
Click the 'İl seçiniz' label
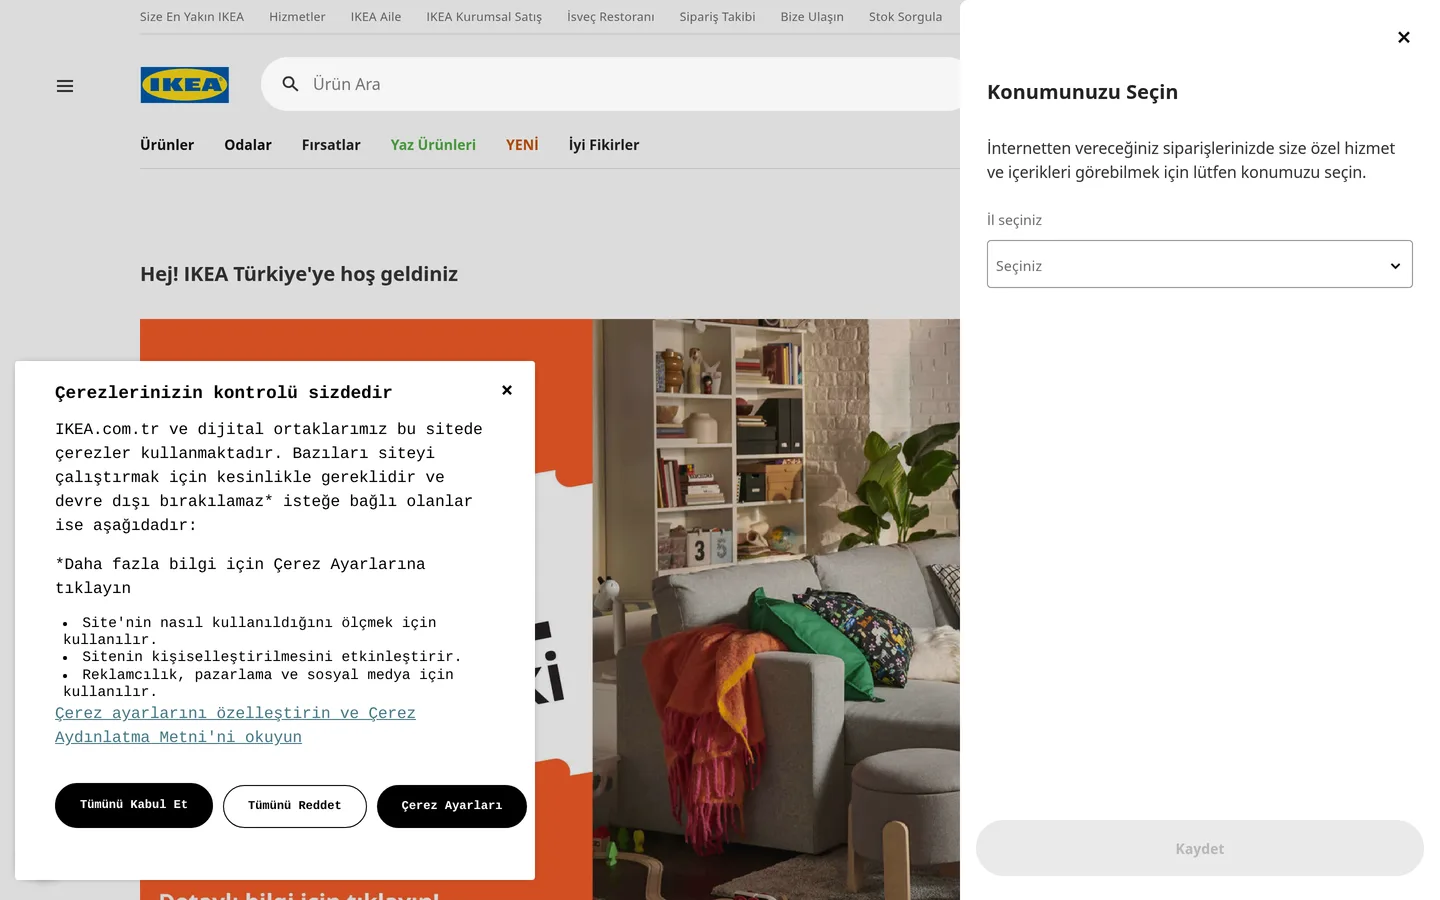click(x=1014, y=220)
